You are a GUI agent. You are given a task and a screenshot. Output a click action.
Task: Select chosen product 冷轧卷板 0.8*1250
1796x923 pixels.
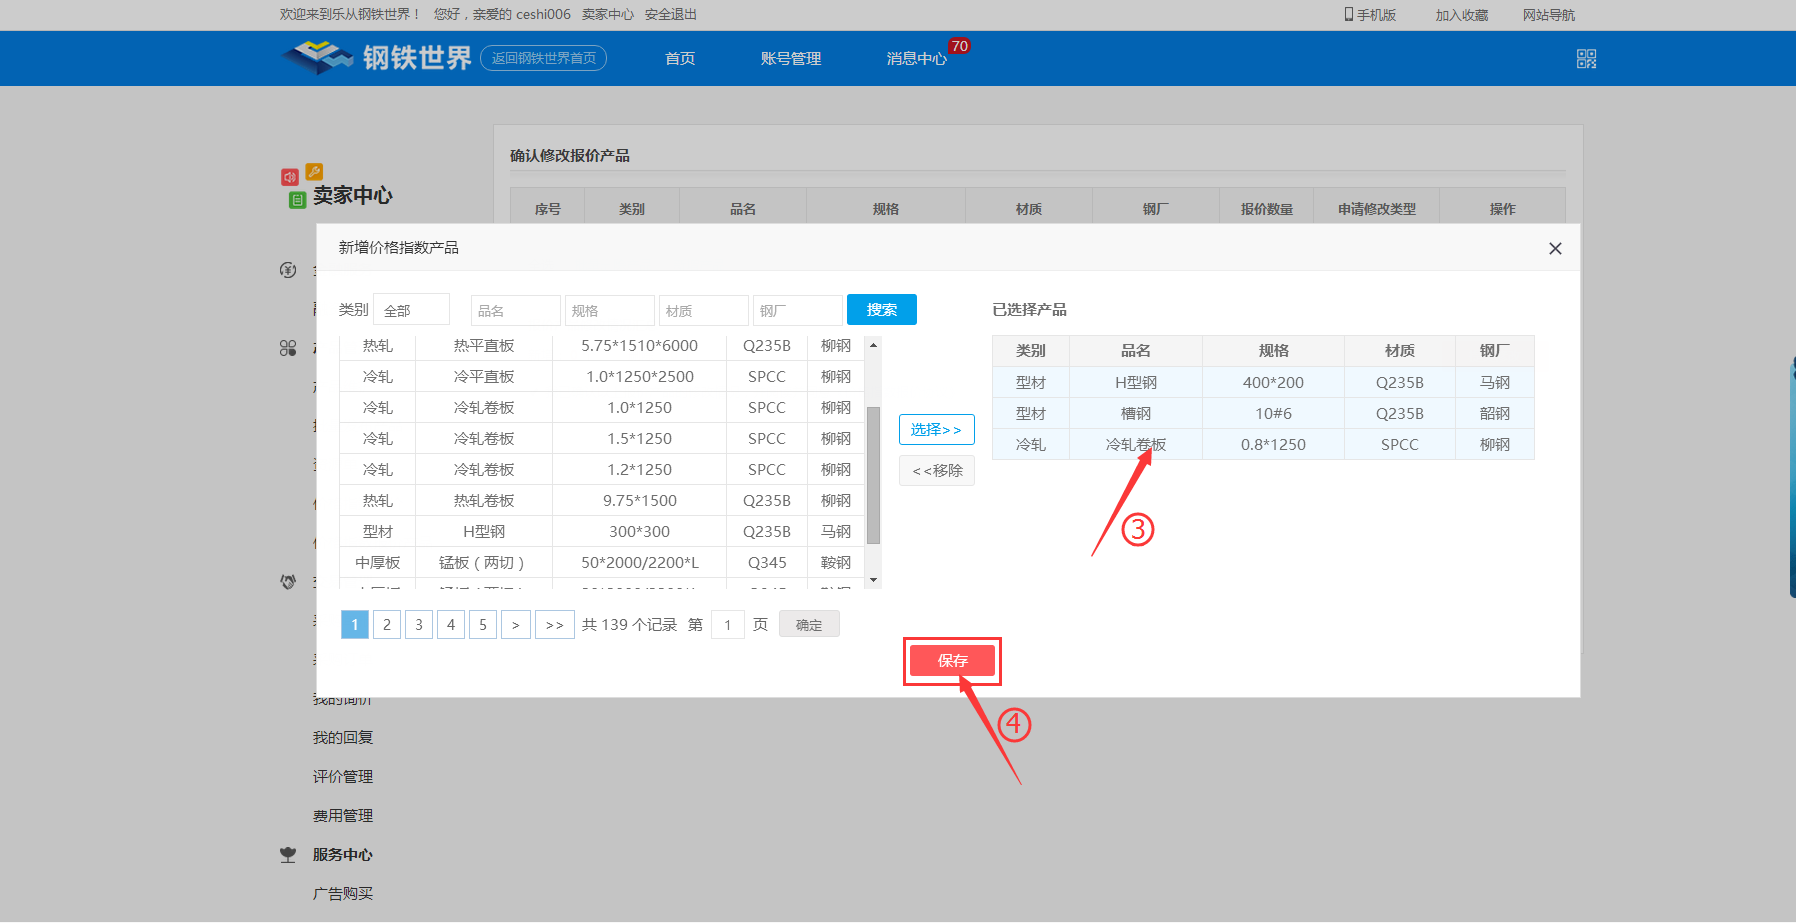click(1263, 445)
